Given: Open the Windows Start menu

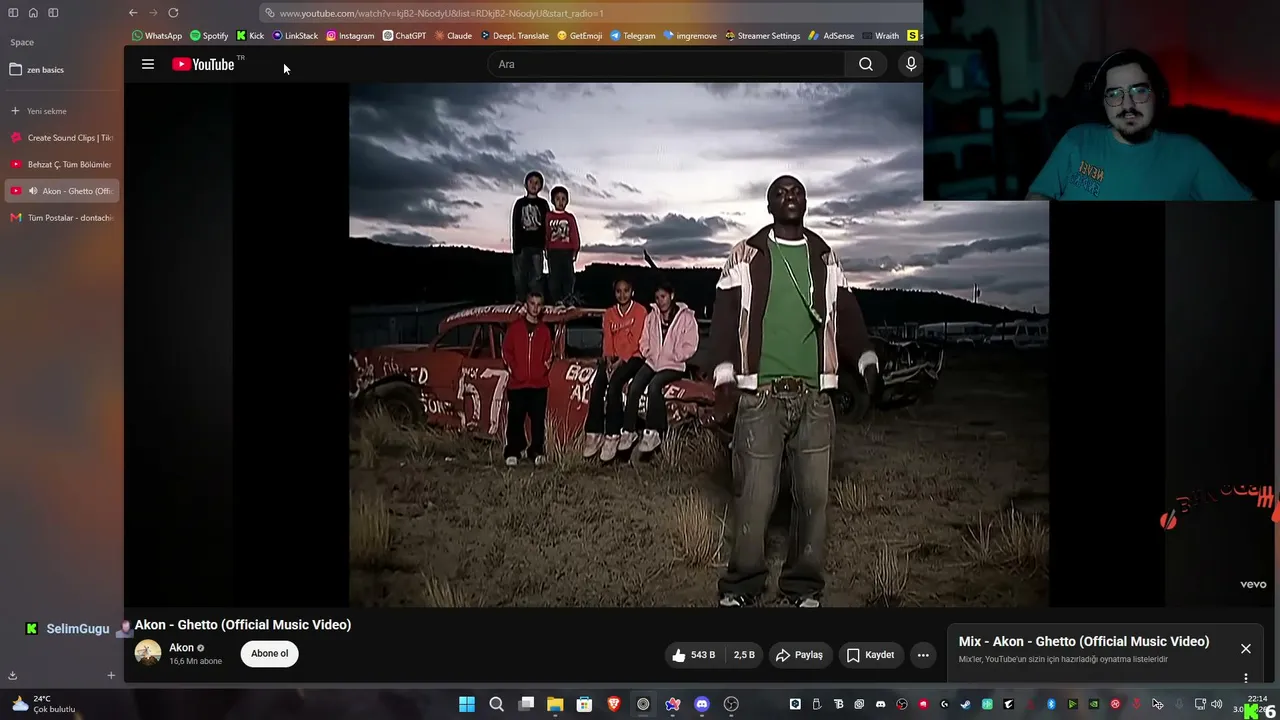Looking at the screenshot, I should click(467, 704).
